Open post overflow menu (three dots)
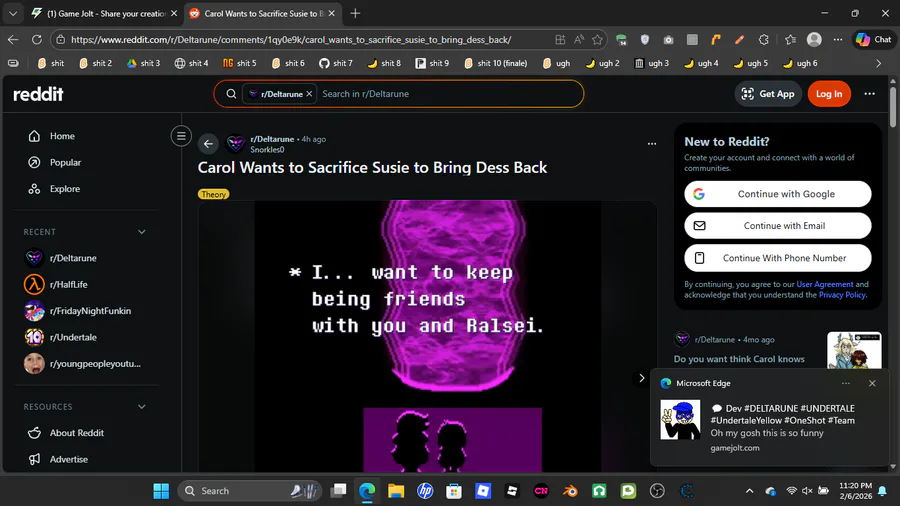 tap(651, 144)
